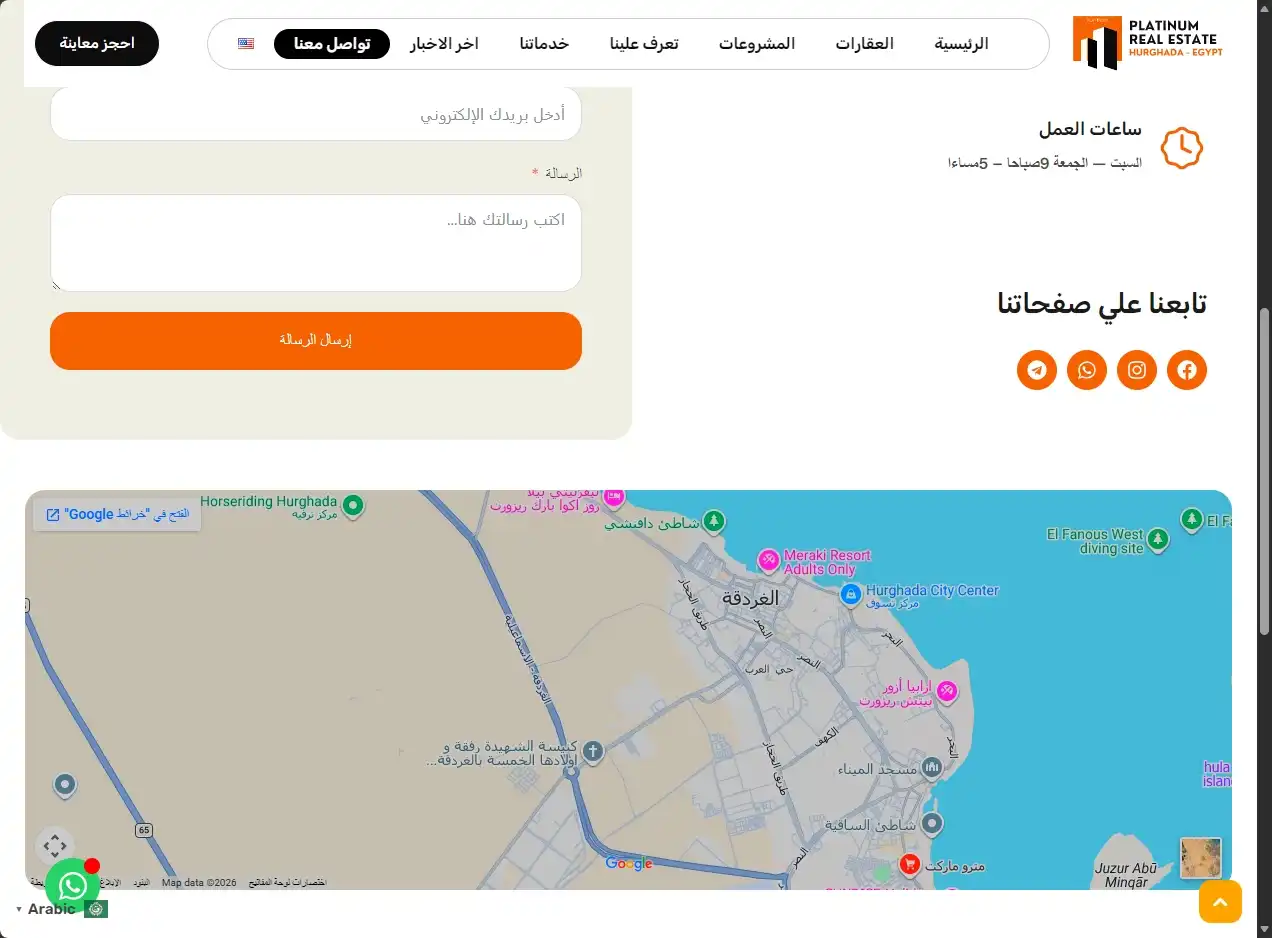Click the الغردقة city label on map

750,598
